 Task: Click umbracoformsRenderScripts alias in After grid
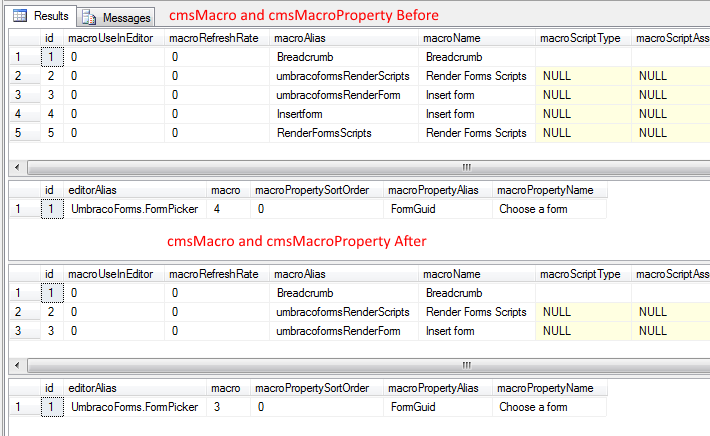pyautogui.click(x=343, y=312)
